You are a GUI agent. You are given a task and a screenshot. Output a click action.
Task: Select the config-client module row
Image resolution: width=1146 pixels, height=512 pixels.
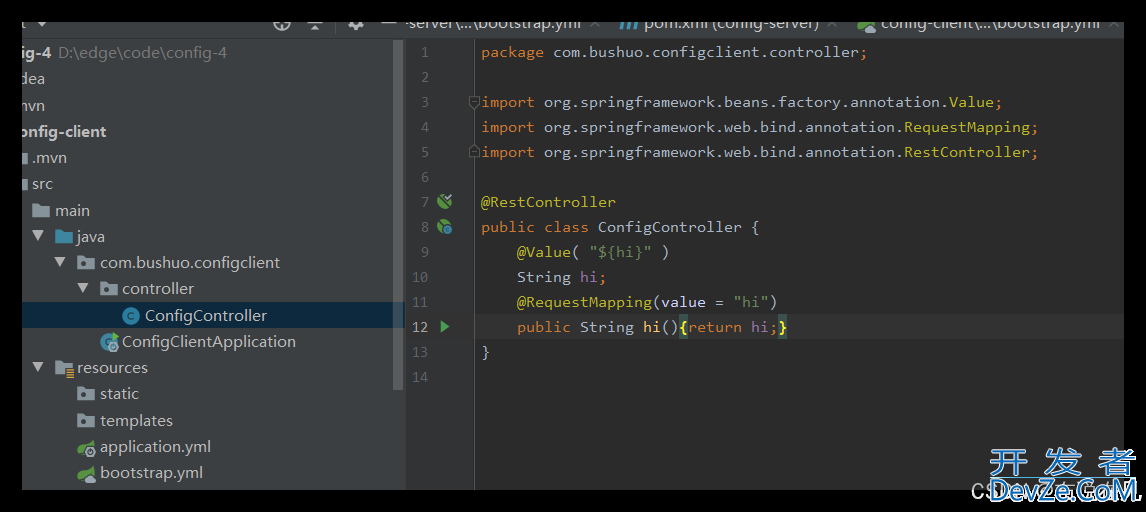pos(212,131)
